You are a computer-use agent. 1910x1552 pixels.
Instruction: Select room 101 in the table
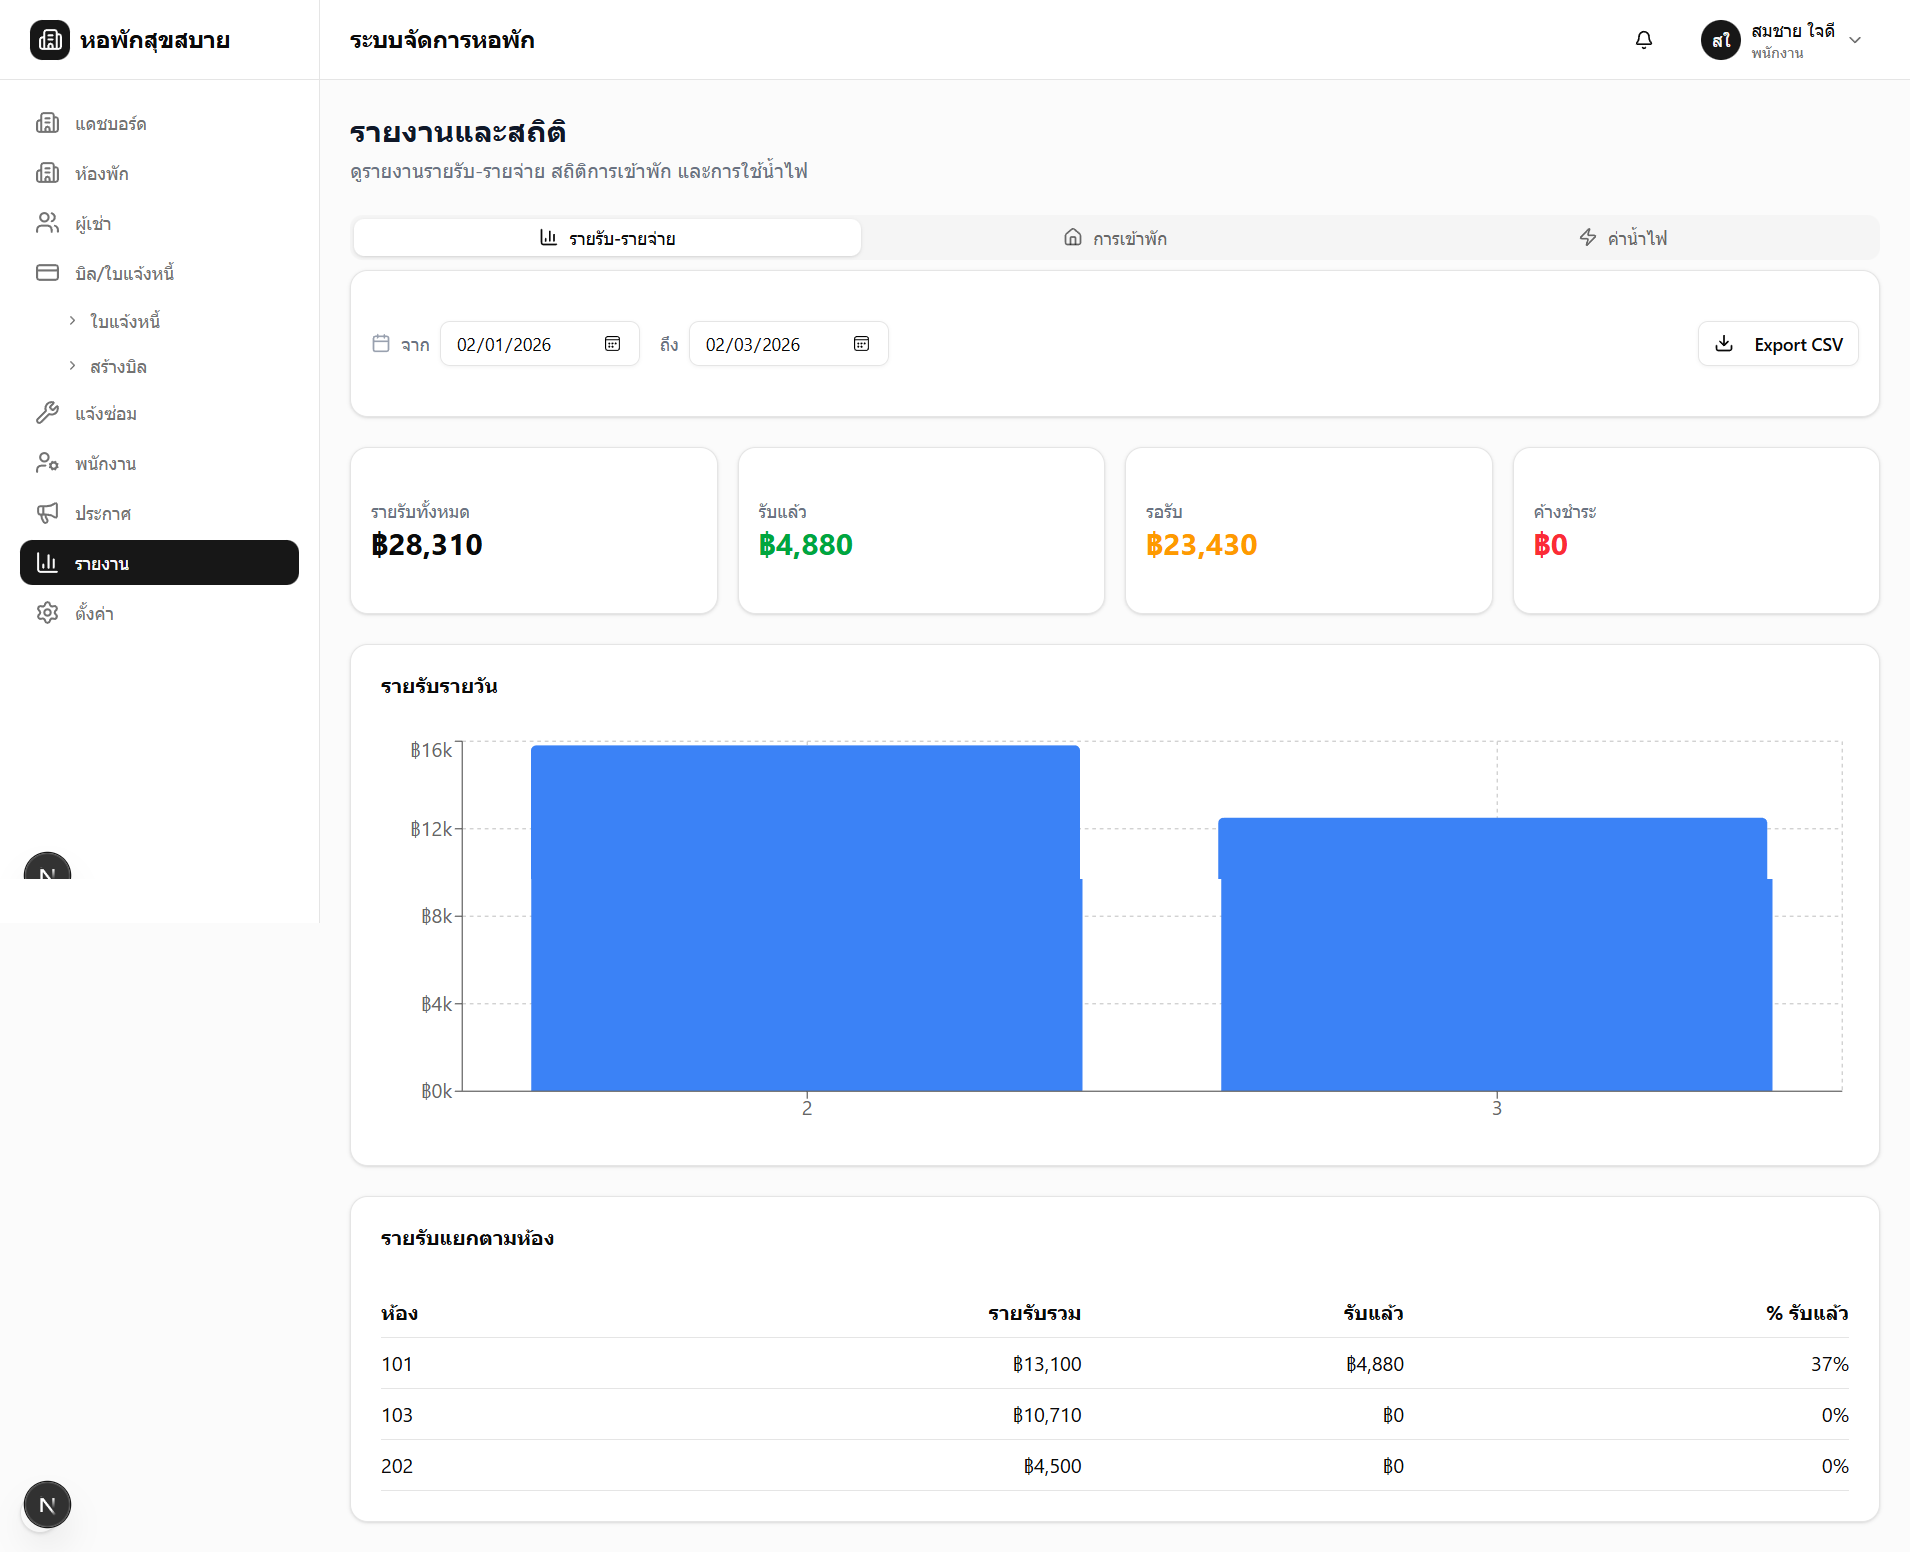tap(397, 1364)
